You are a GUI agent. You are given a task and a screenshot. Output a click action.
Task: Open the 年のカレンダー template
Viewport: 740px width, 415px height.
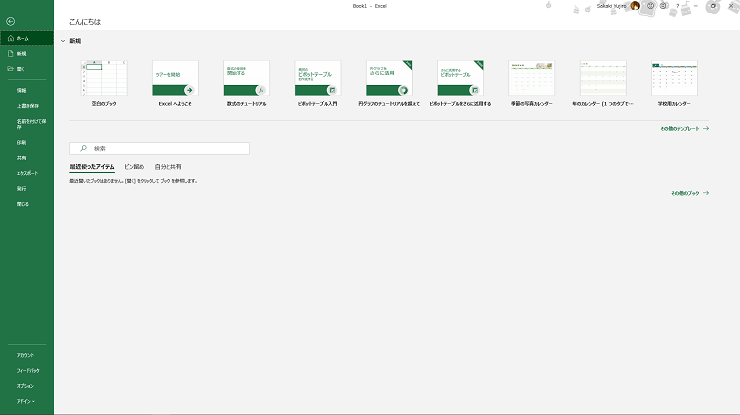click(603, 83)
